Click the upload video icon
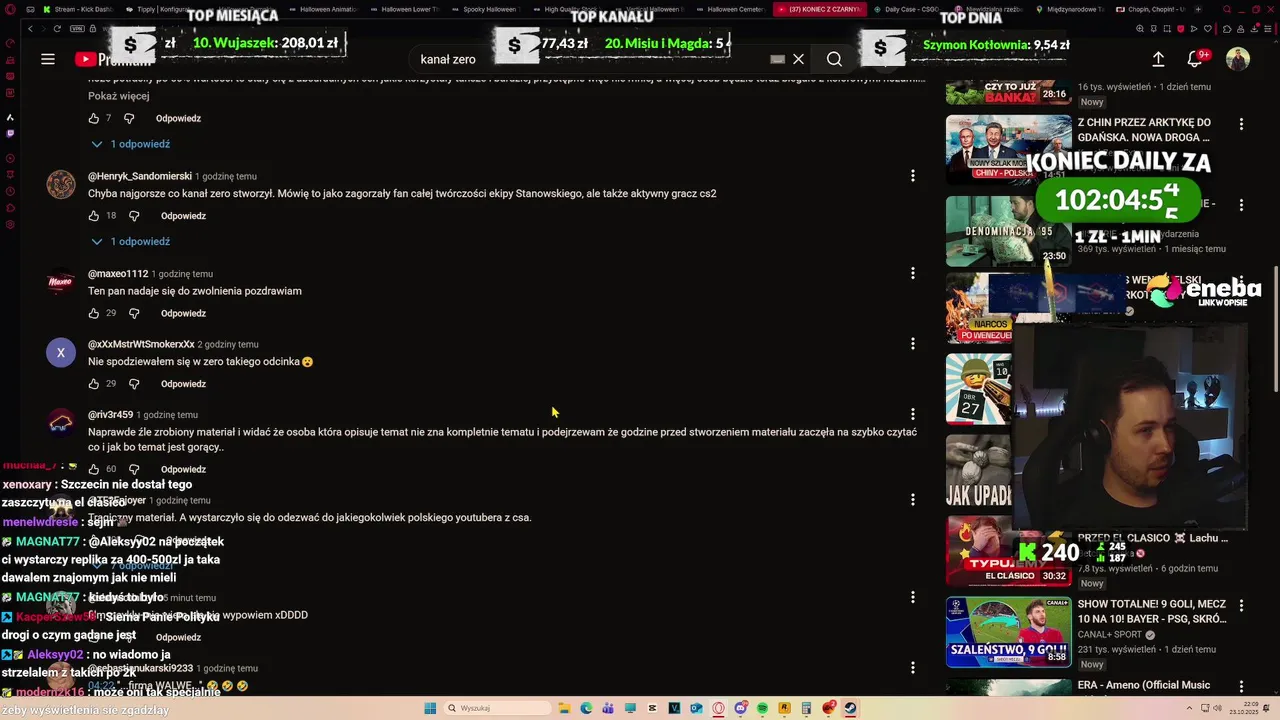Screen dimensions: 1280x720 (x=1158, y=59)
